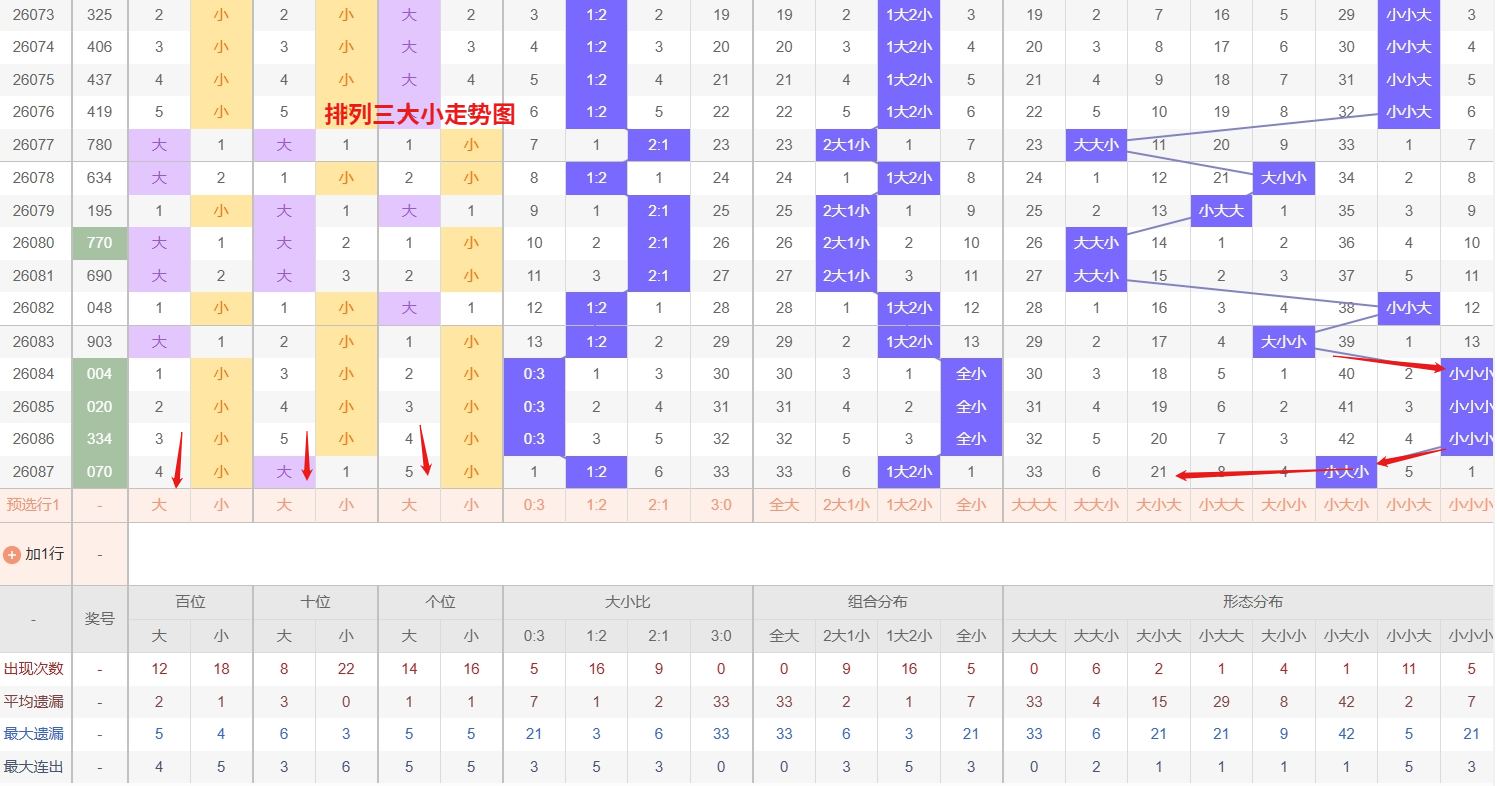
Task: Click the 最大遗漏 statistics row label
Action: [x=33, y=734]
